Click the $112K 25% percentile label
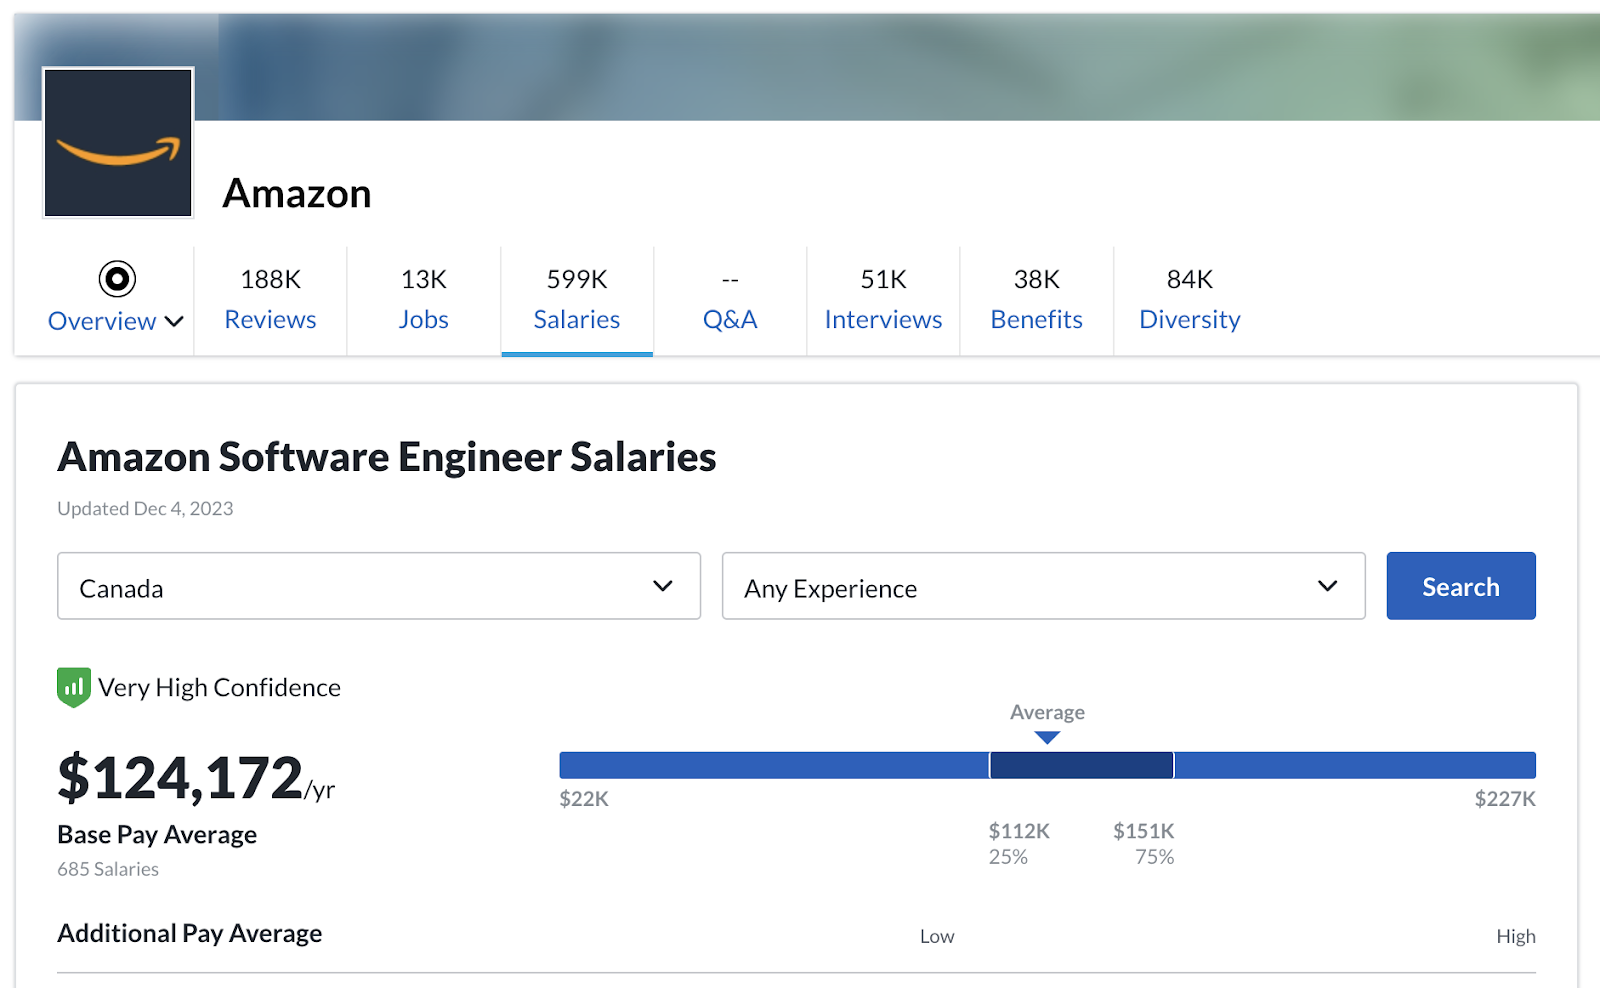Image resolution: width=1600 pixels, height=988 pixels. tap(1019, 843)
